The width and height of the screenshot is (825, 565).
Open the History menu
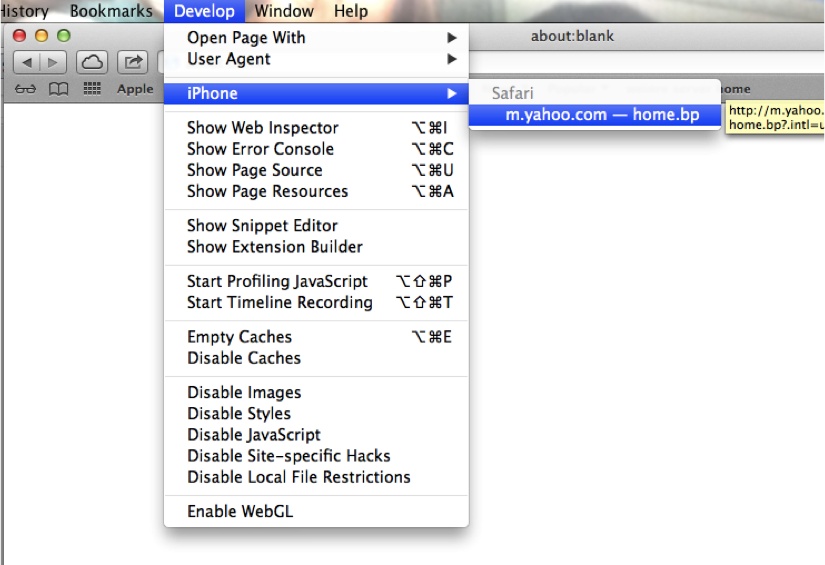click(24, 11)
